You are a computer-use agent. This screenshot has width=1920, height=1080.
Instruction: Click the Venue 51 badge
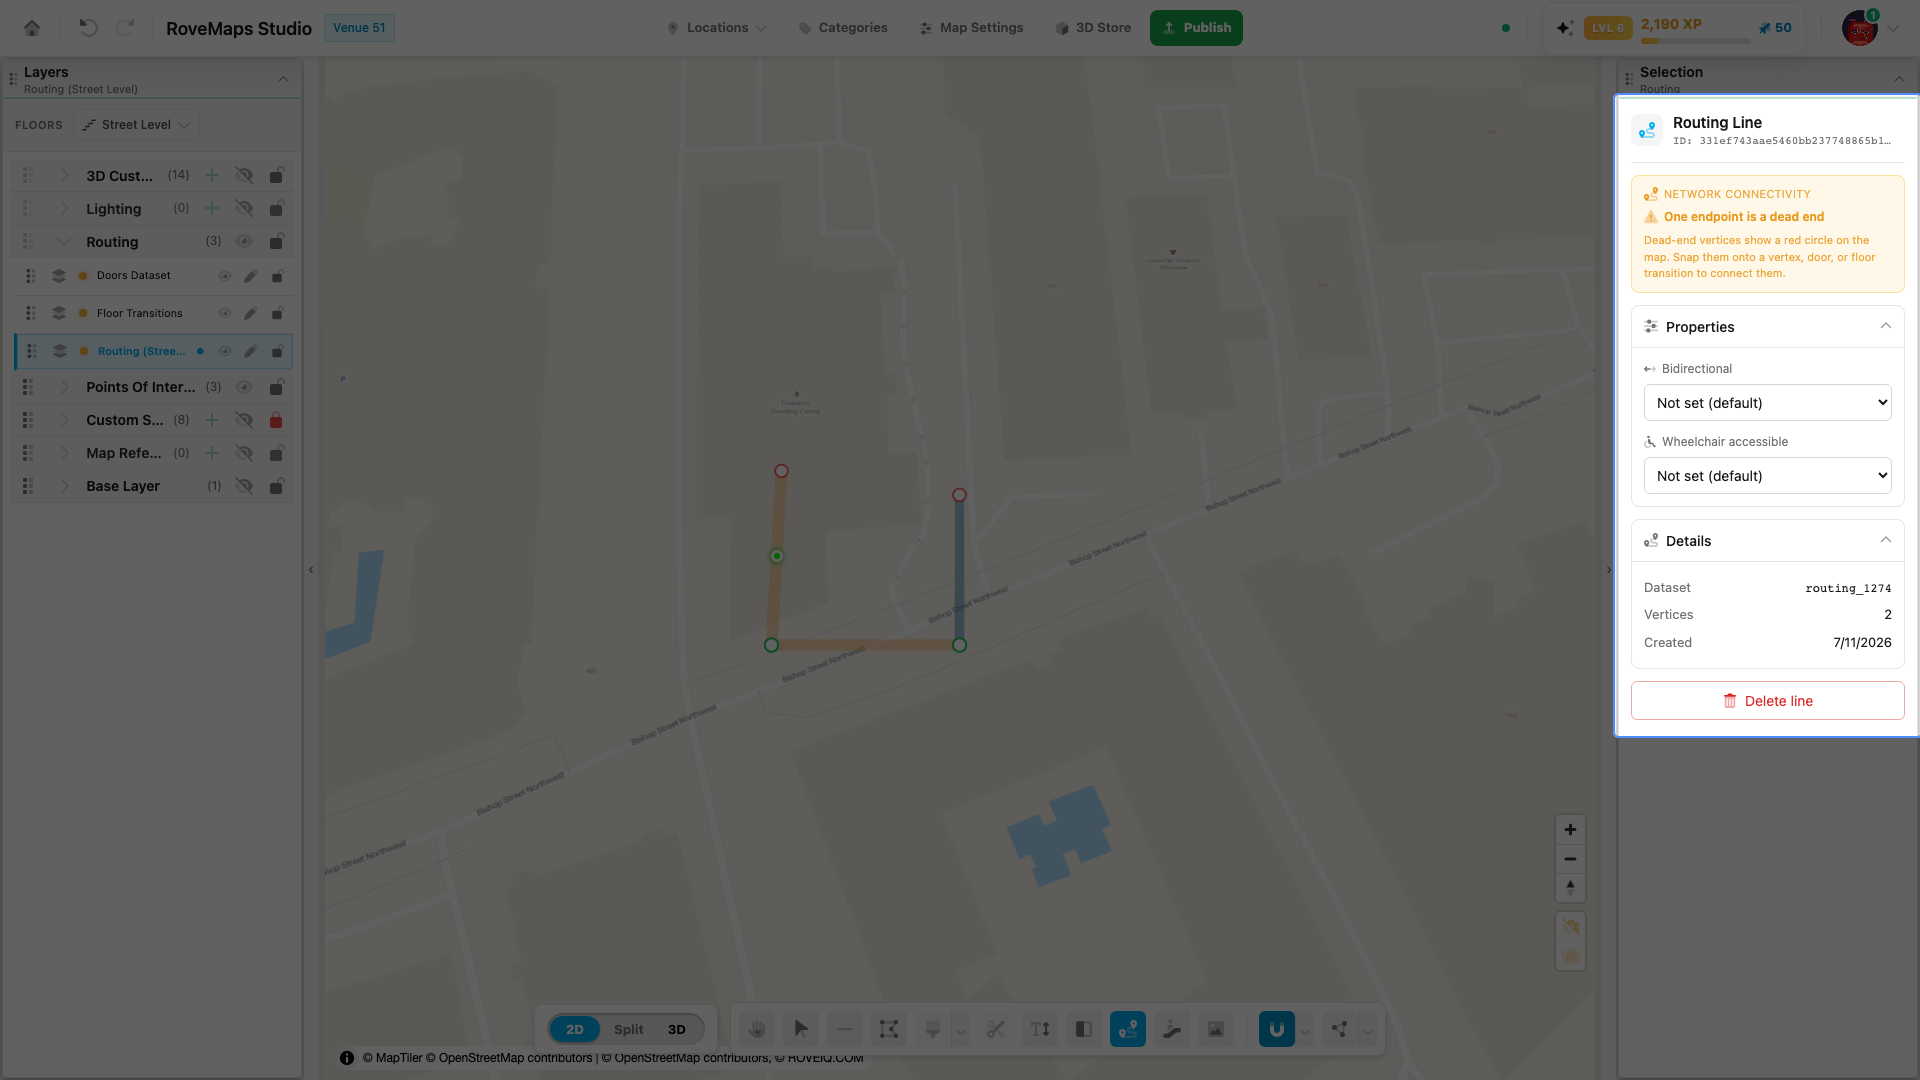tap(359, 28)
